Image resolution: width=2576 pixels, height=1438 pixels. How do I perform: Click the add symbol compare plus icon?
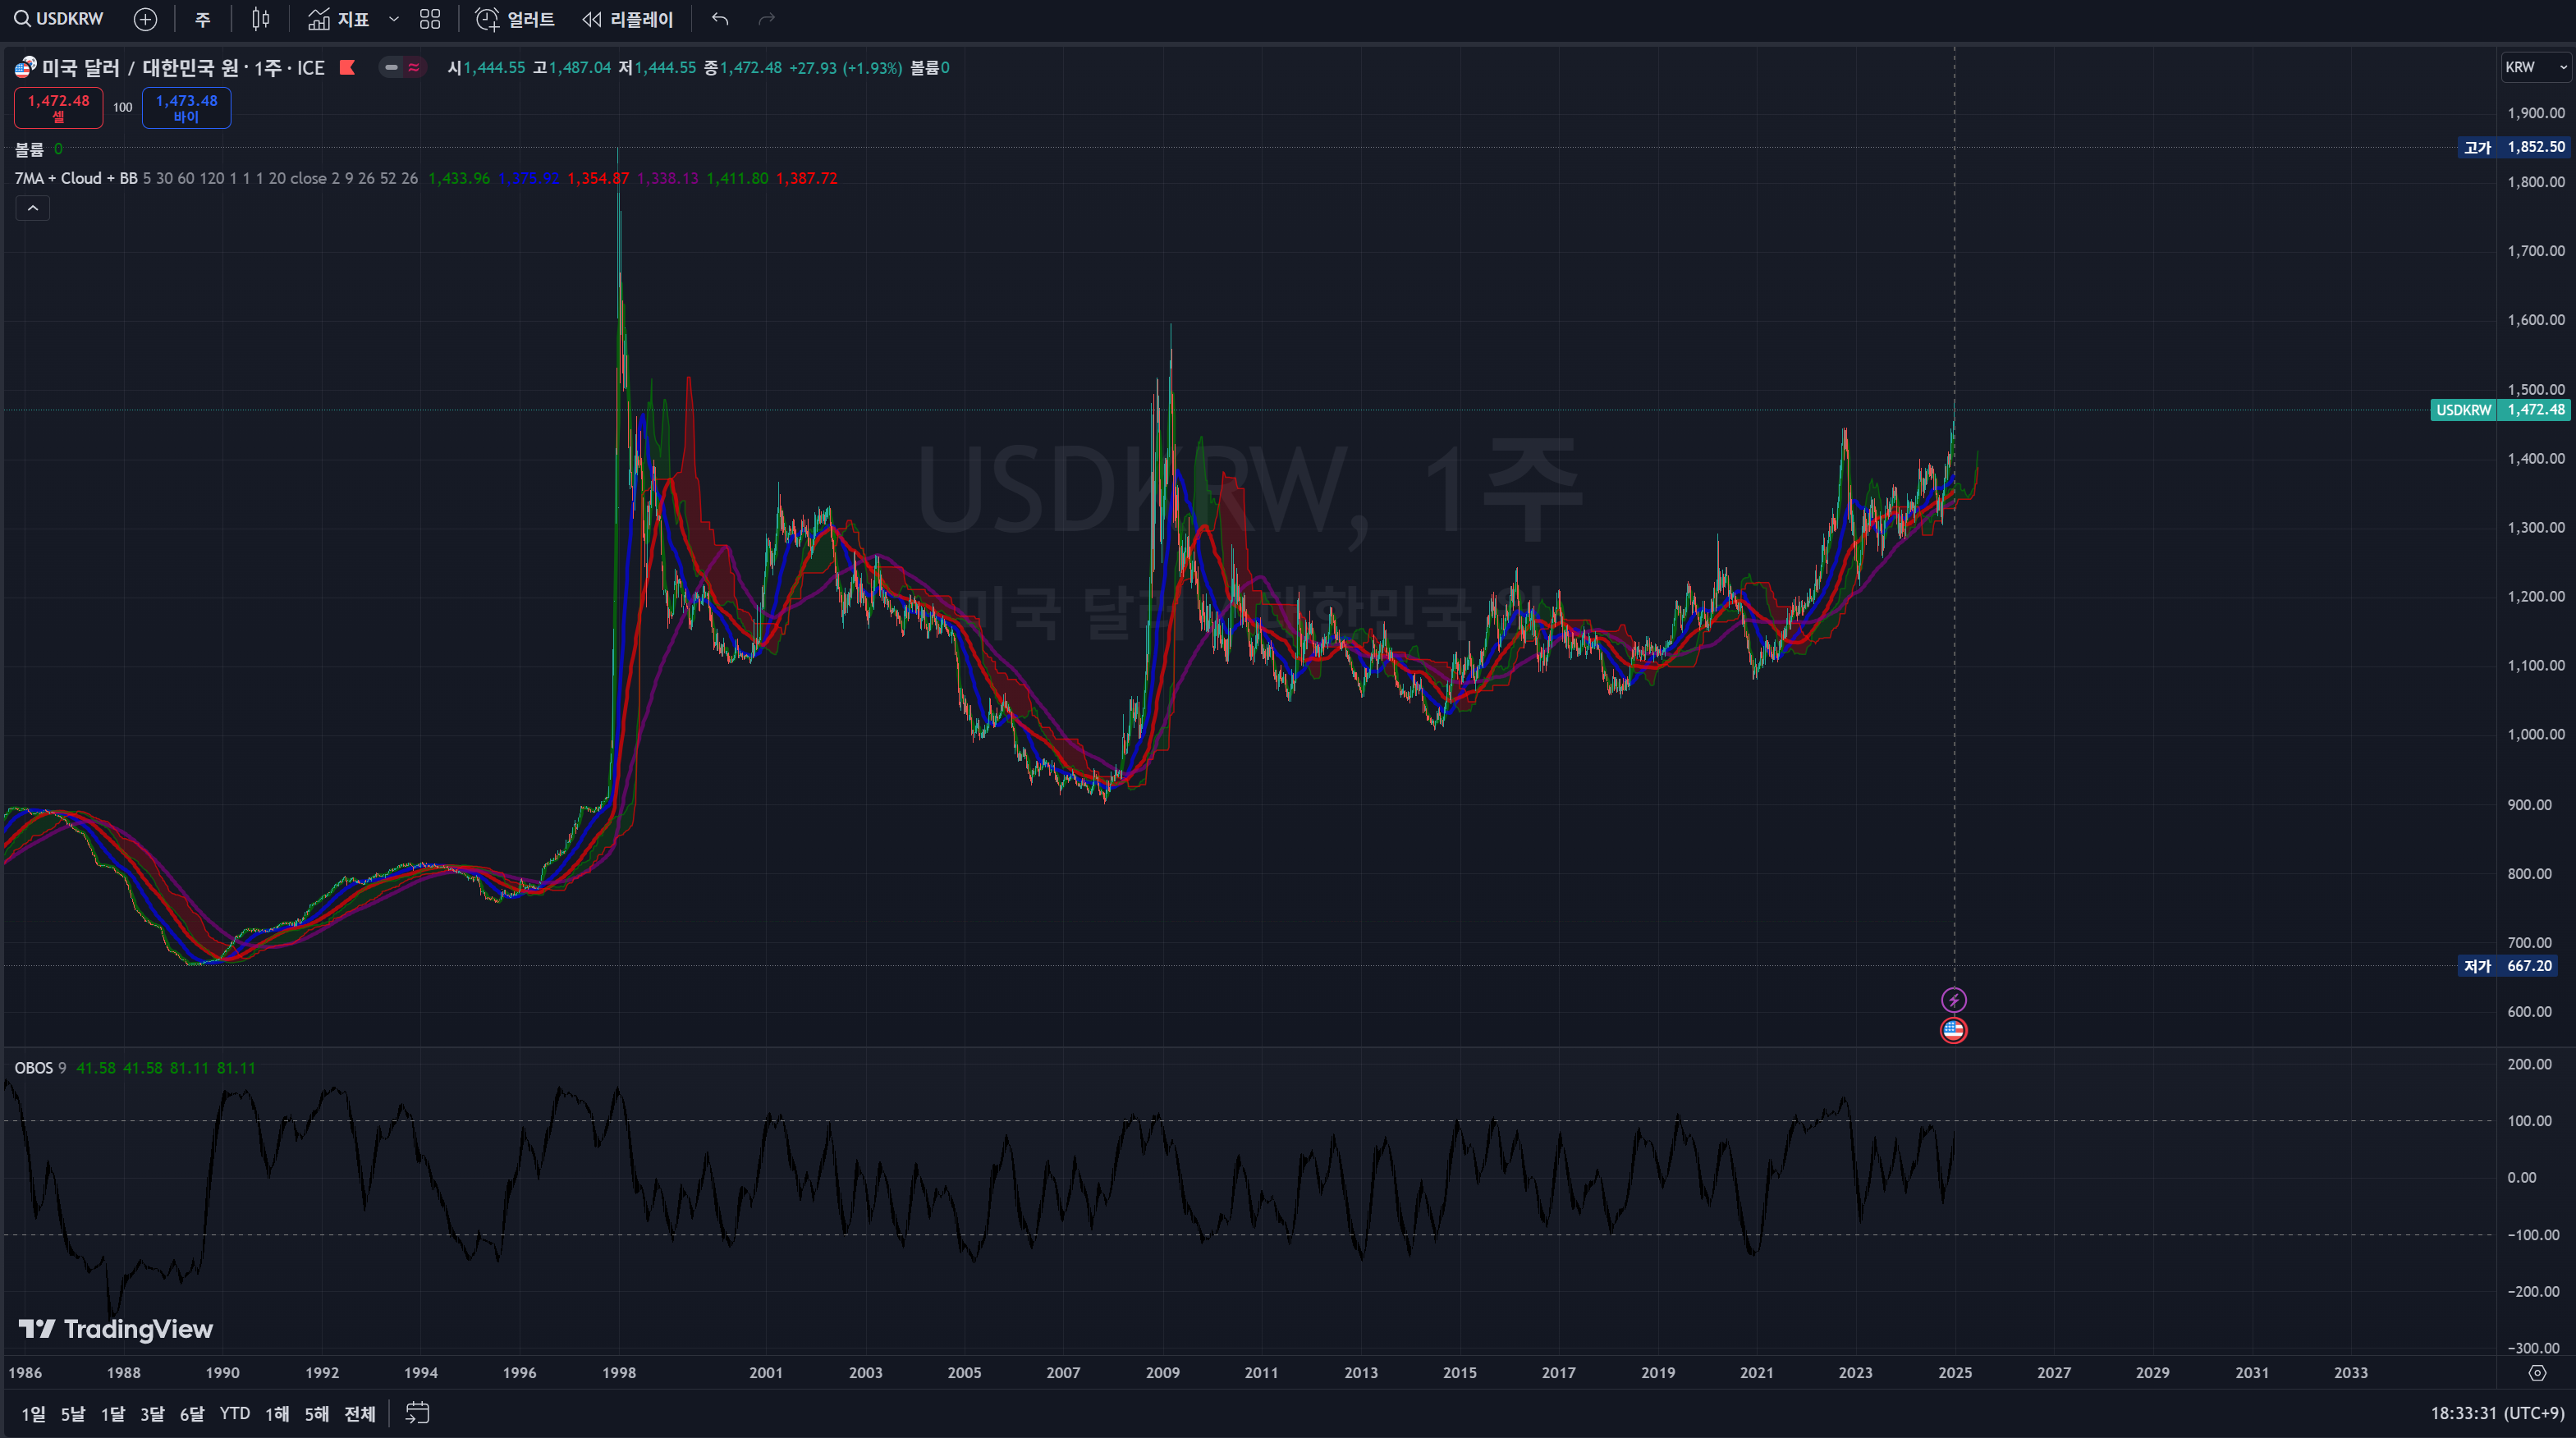(x=145, y=19)
